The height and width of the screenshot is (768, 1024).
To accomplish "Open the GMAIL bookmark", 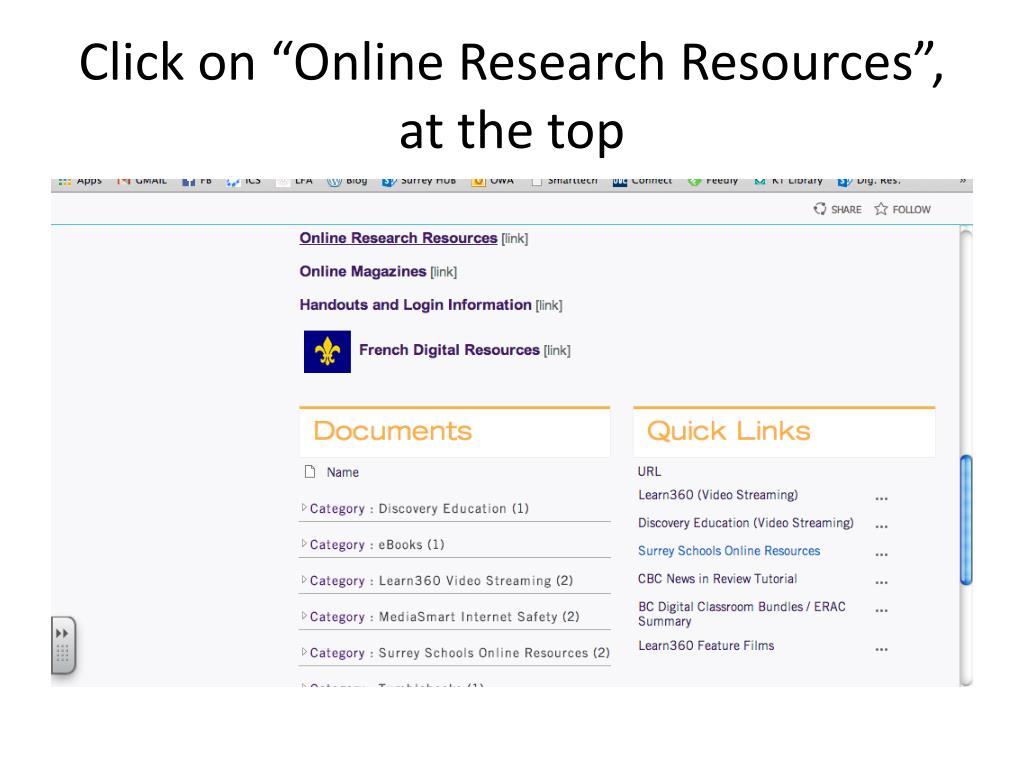I will 142,182.
